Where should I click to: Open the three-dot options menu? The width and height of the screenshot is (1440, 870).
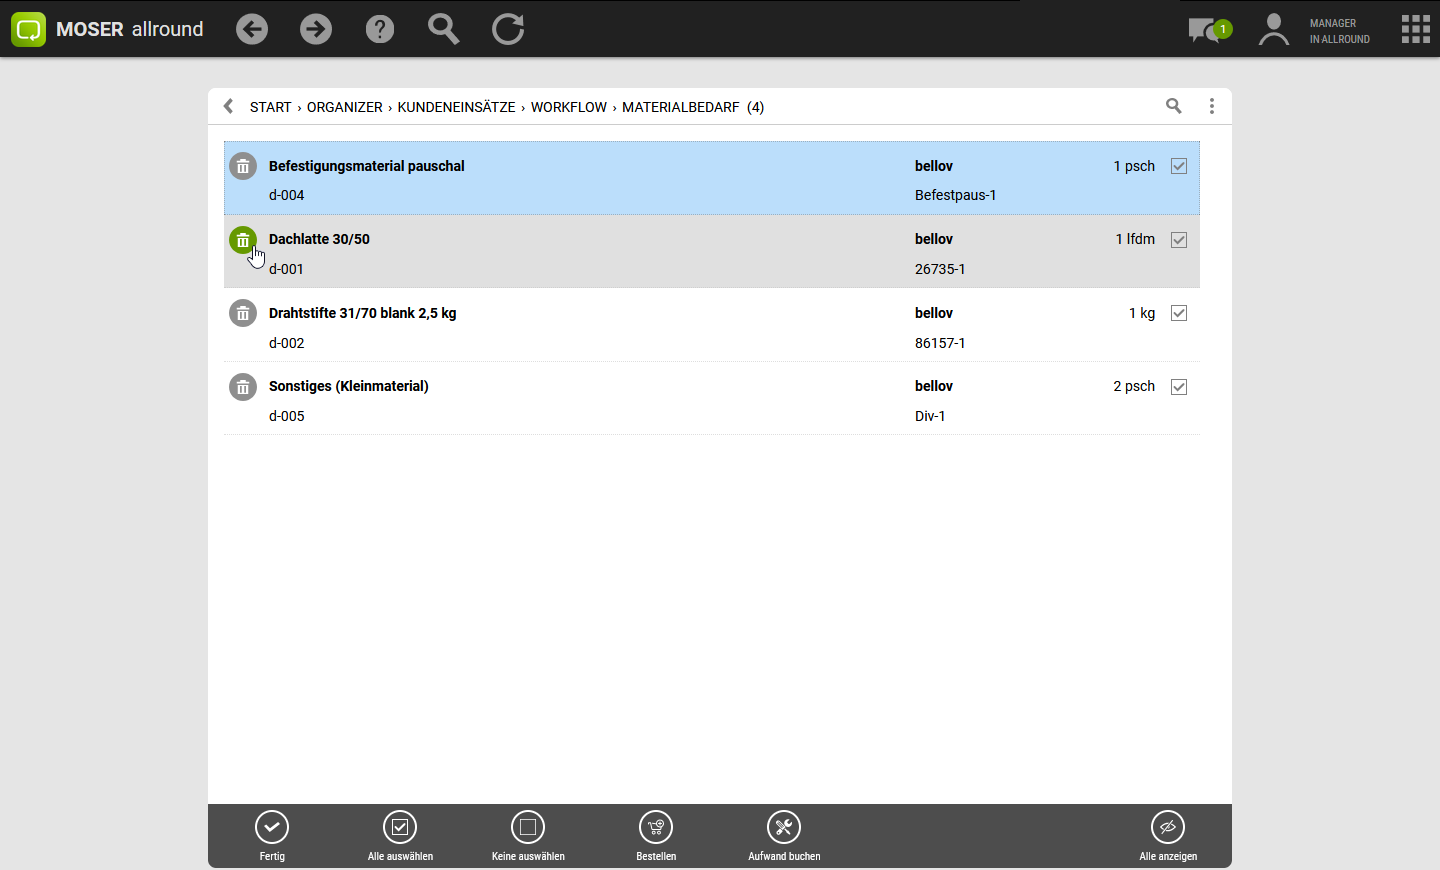(x=1212, y=106)
